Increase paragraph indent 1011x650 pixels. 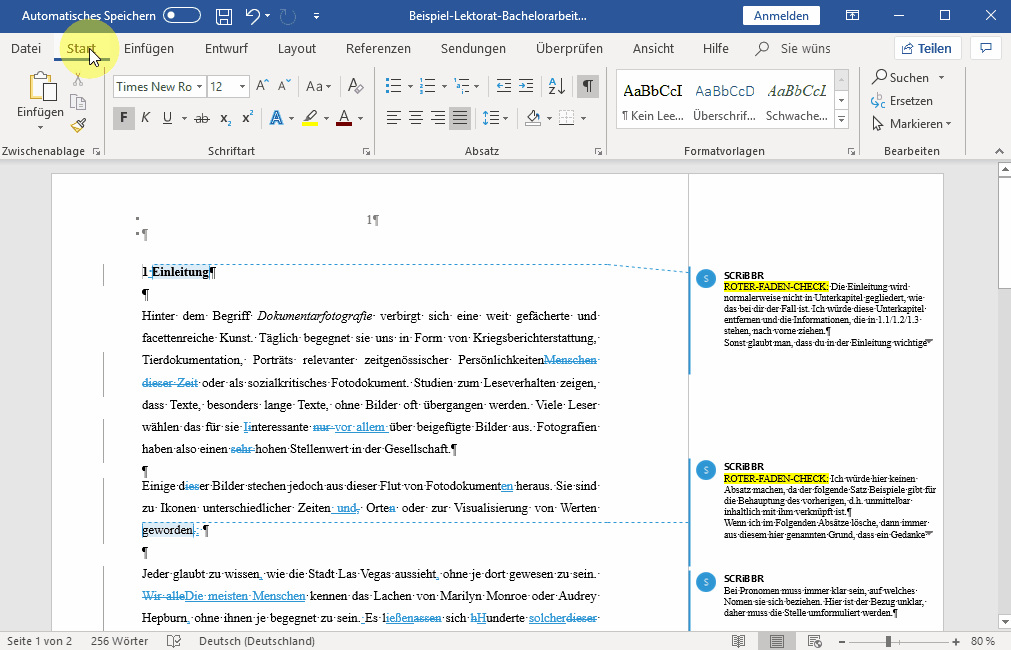[x=526, y=86]
